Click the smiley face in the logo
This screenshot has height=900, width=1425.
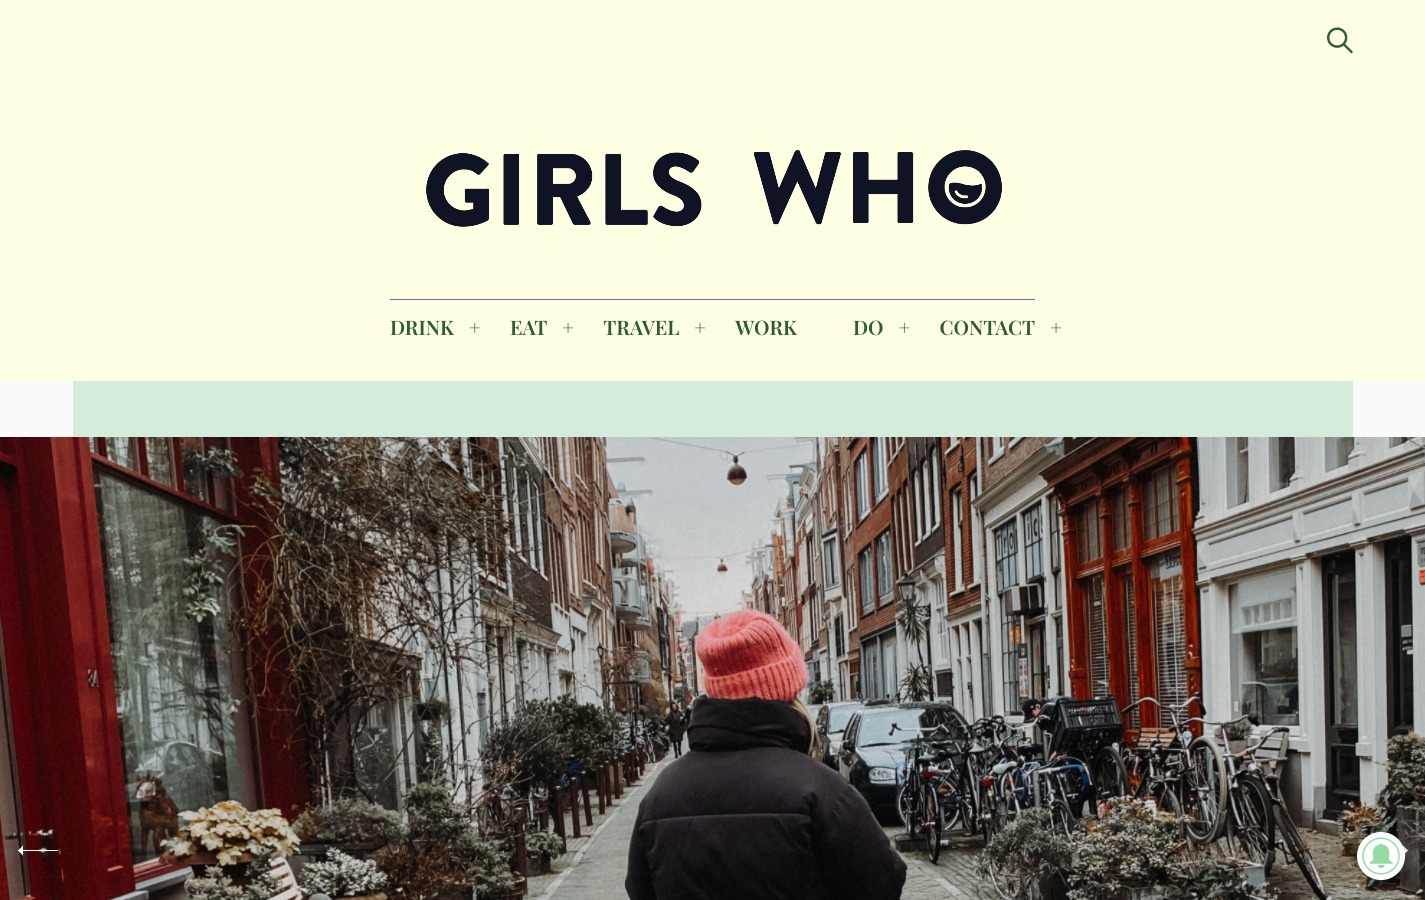[x=965, y=187]
